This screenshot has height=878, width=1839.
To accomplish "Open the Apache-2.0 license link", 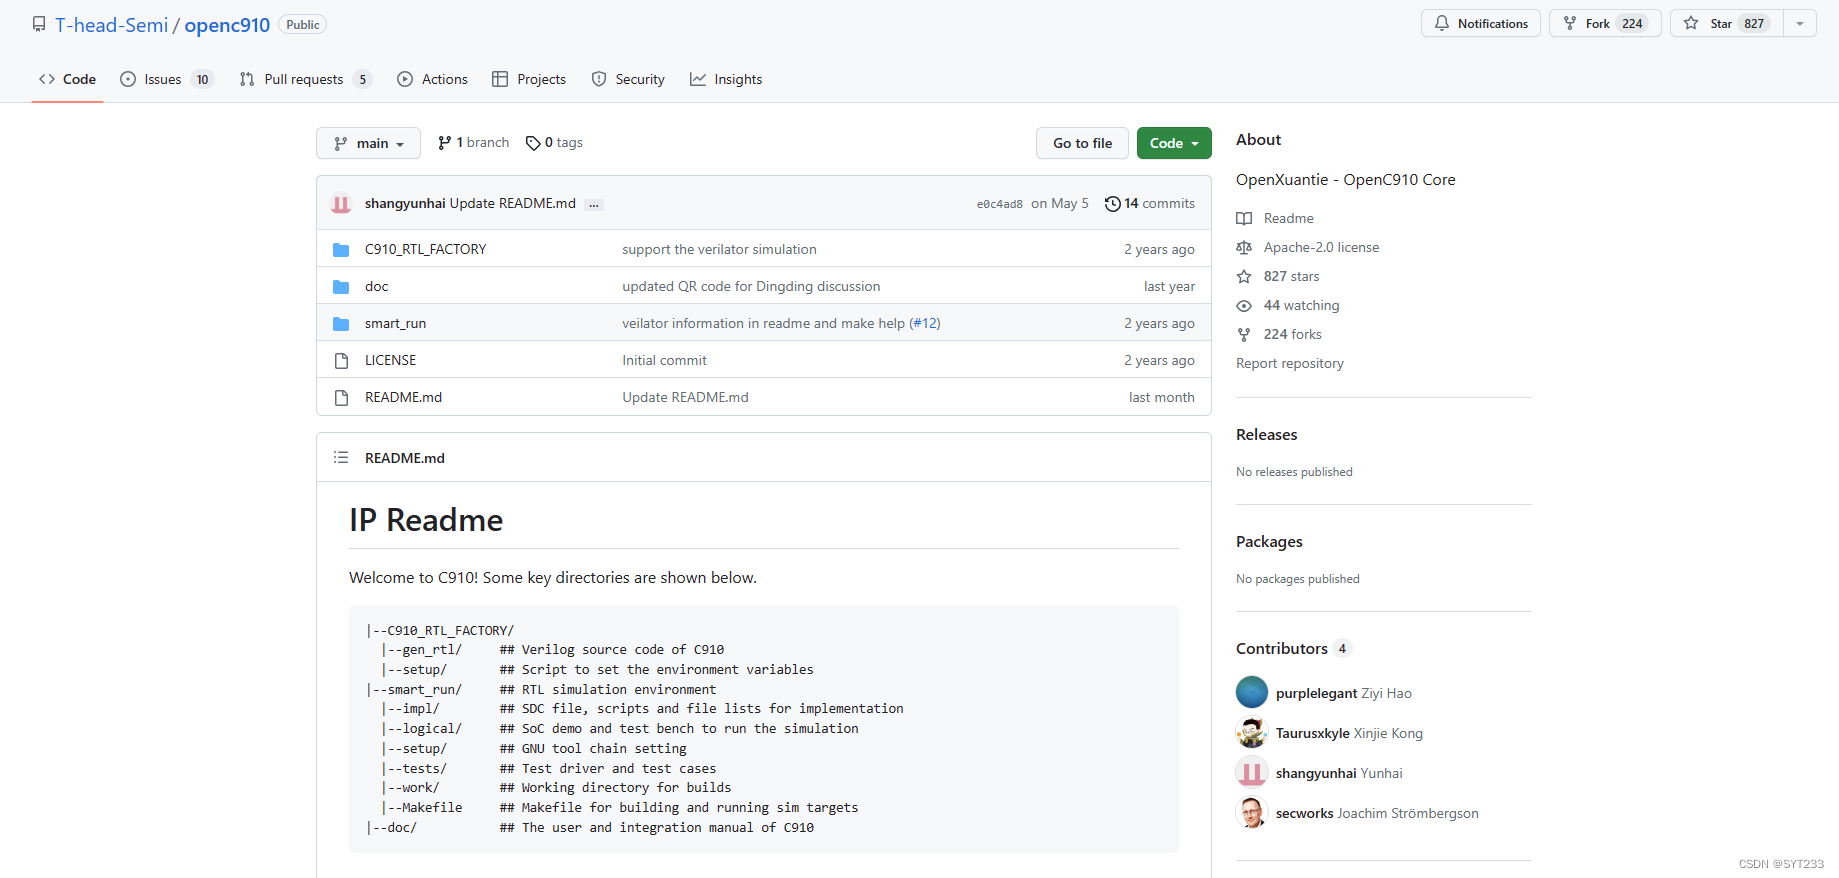I will click(1321, 247).
